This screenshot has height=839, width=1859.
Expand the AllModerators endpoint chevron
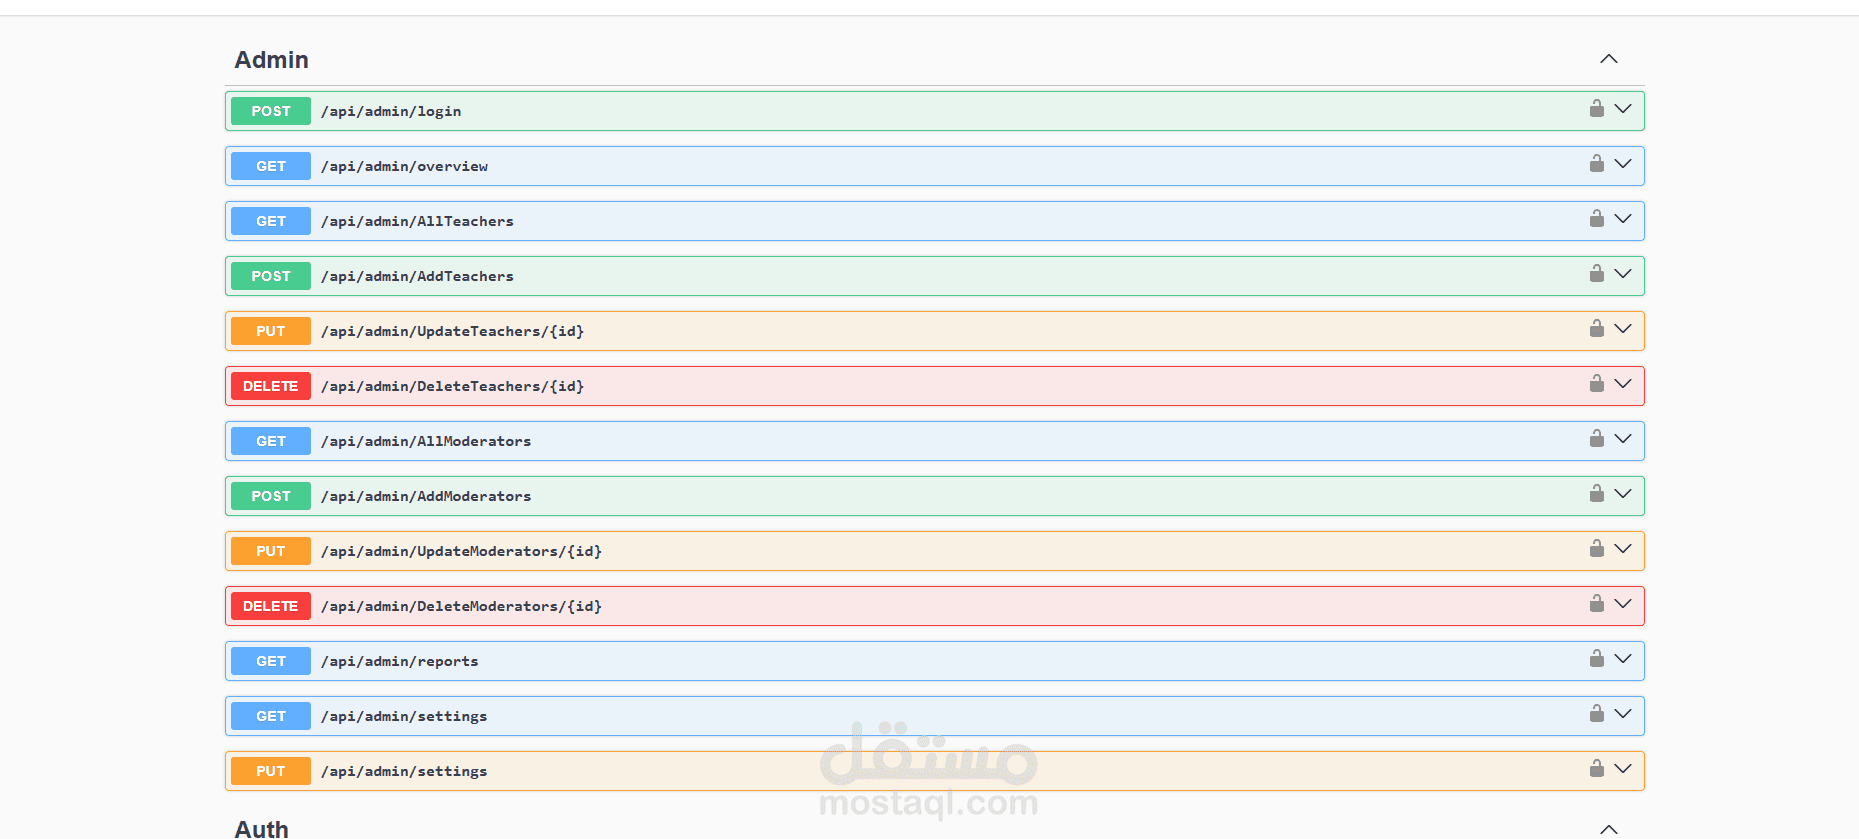point(1623,439)
